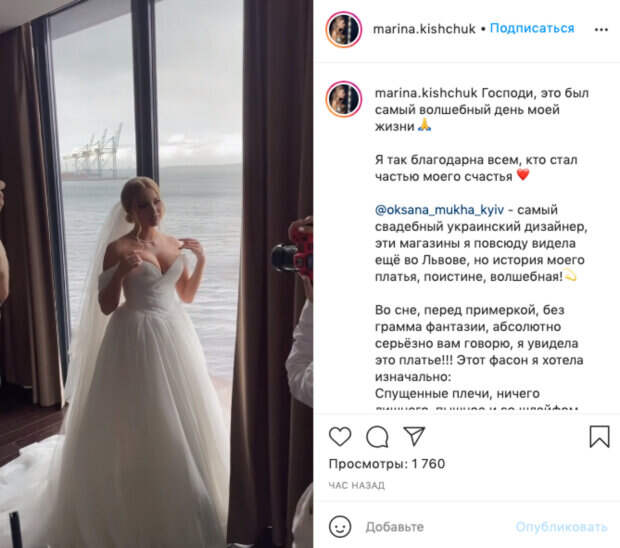
Task: Like the post with the heart icon
Action: 340,437
